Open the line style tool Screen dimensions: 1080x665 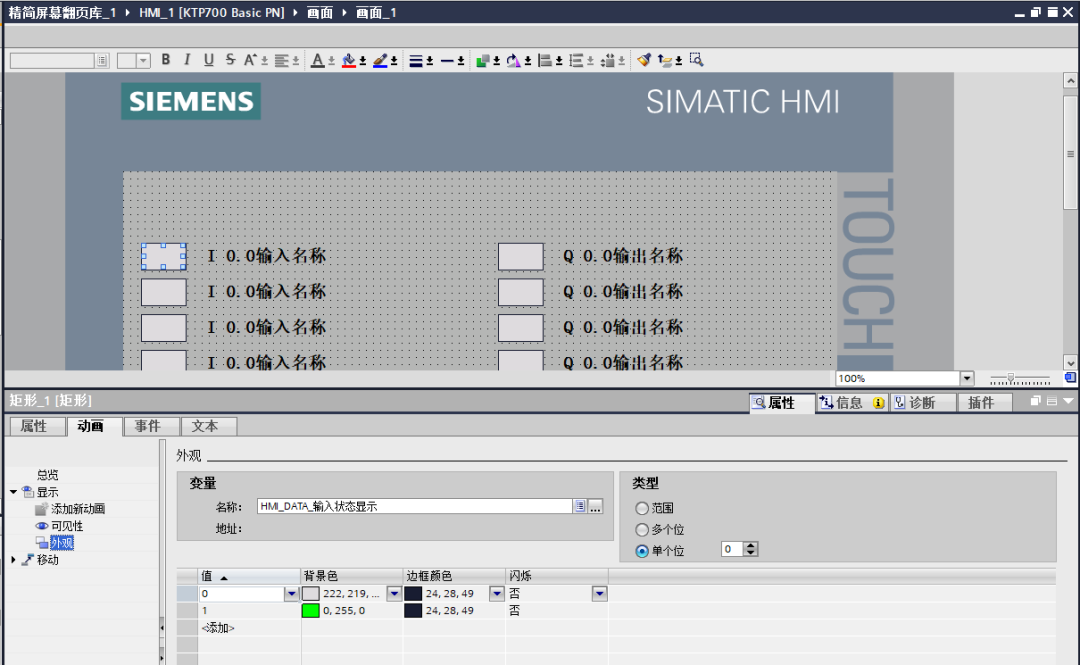pyautogui.click(x=447, y=61)
